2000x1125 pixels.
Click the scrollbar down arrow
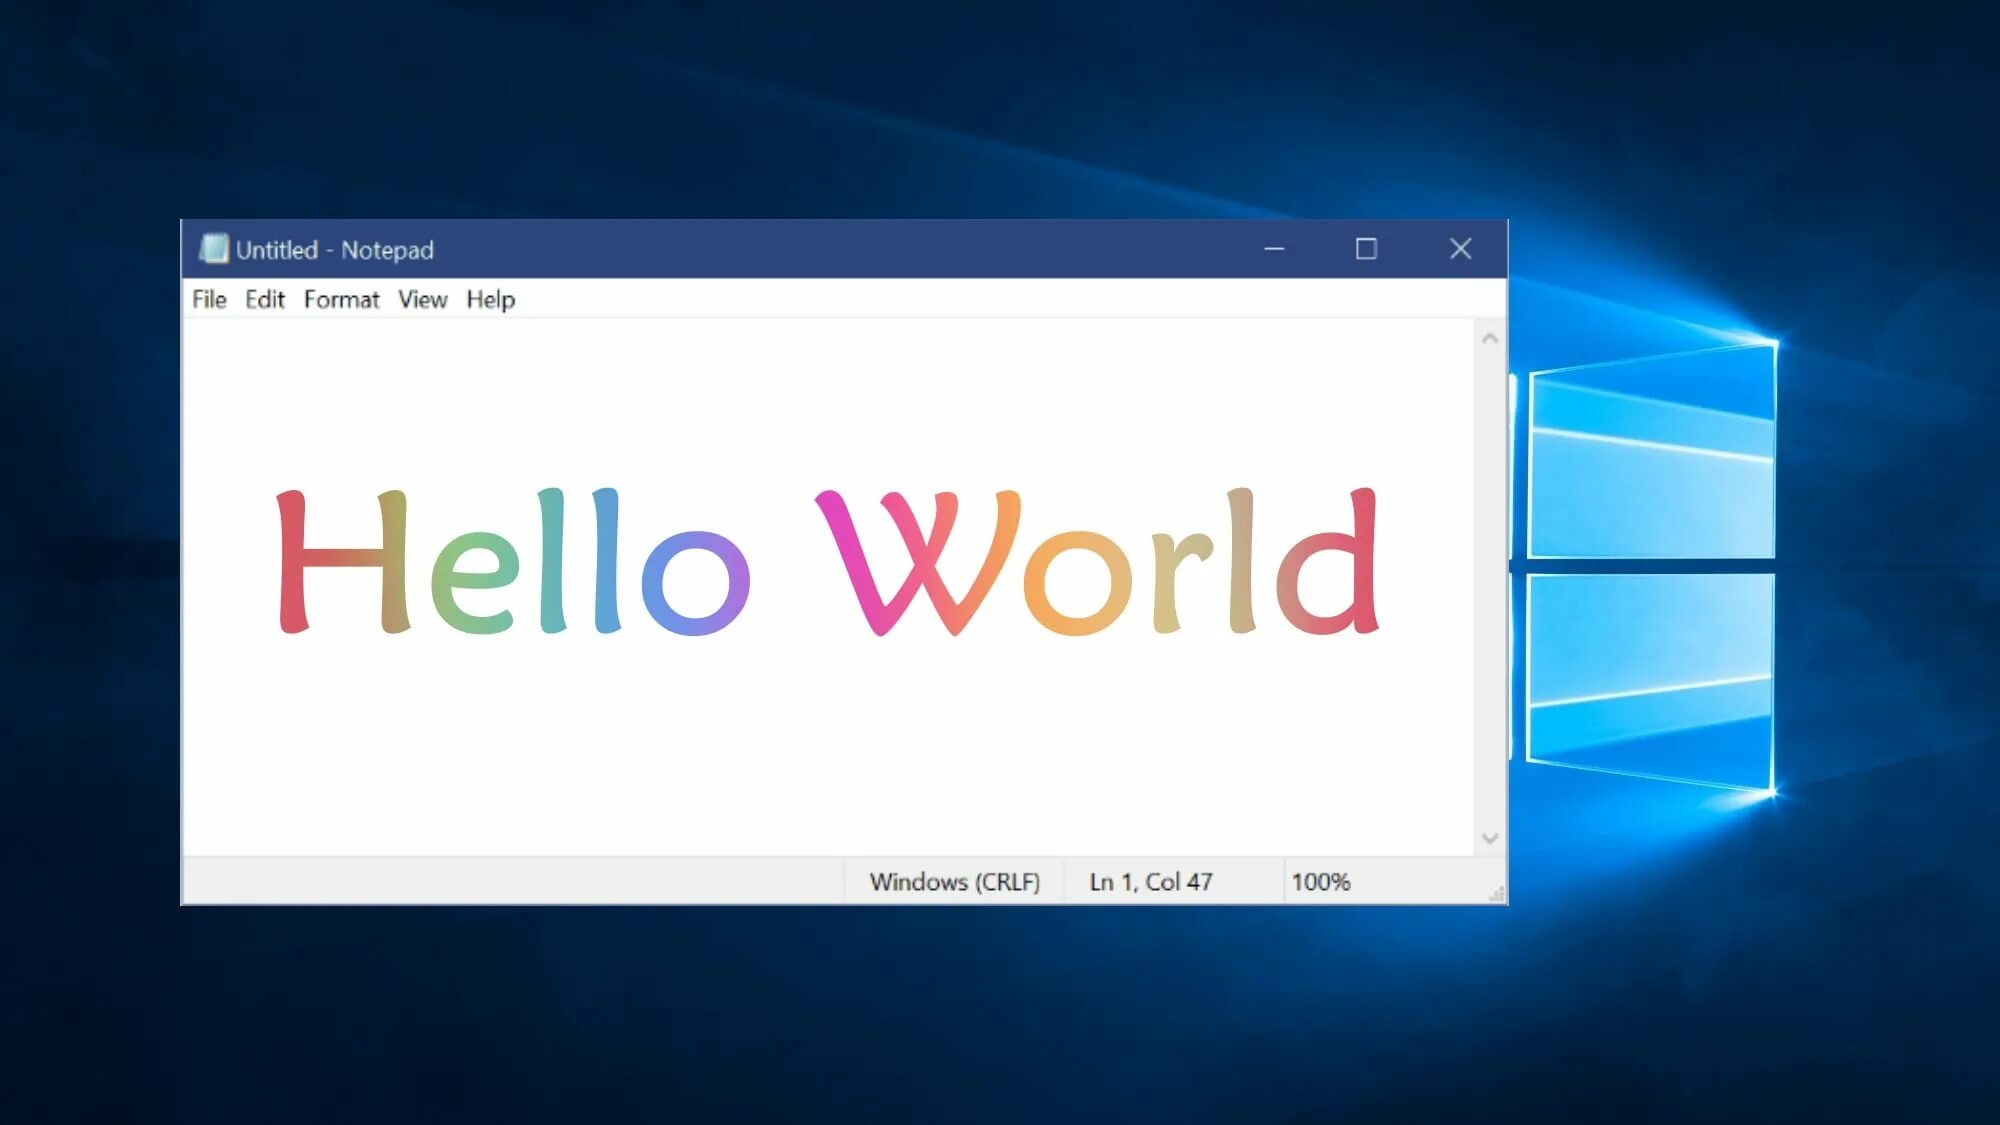1490,838
